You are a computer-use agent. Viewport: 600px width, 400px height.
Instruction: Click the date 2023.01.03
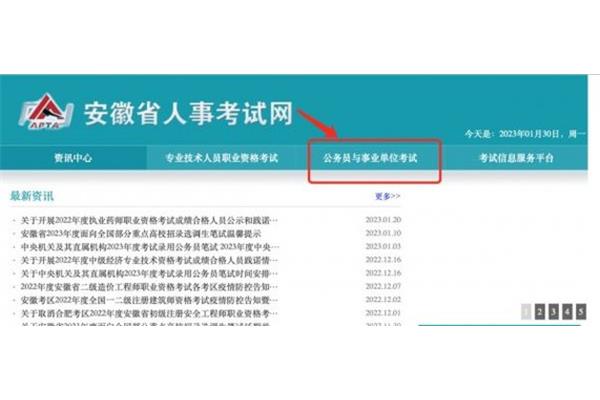pos(383,246)
